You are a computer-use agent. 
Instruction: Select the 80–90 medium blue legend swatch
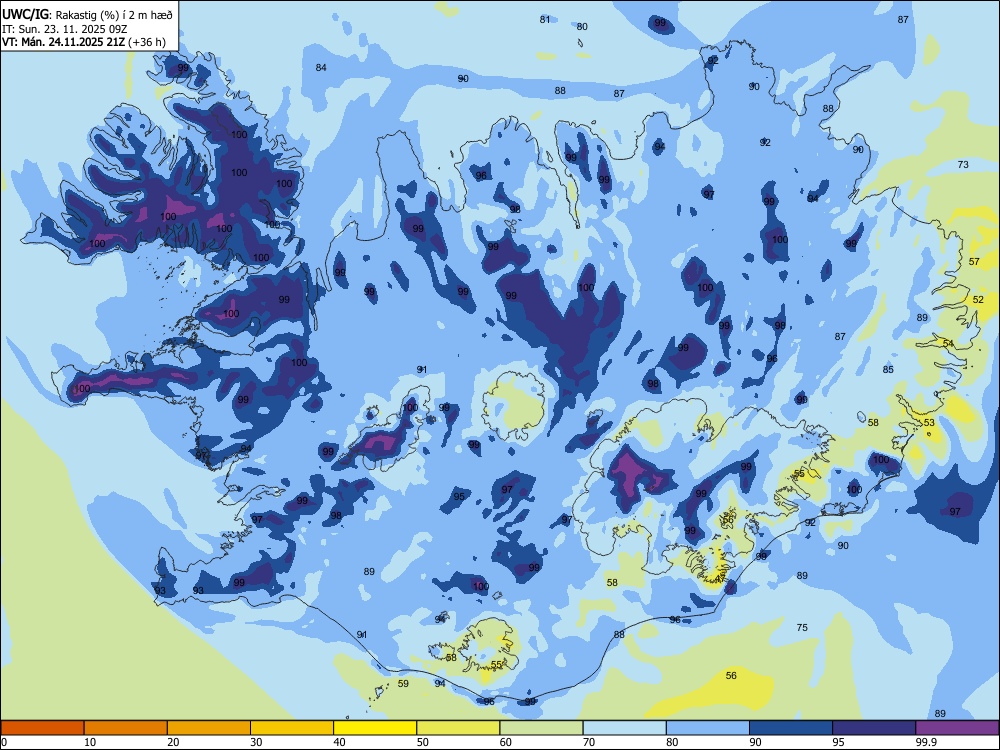click(708, 728)
